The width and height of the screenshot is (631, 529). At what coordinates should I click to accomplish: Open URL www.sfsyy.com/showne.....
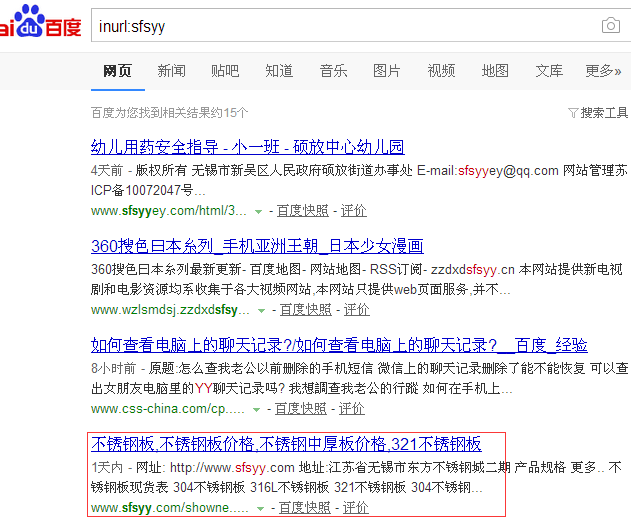[170, 508]
